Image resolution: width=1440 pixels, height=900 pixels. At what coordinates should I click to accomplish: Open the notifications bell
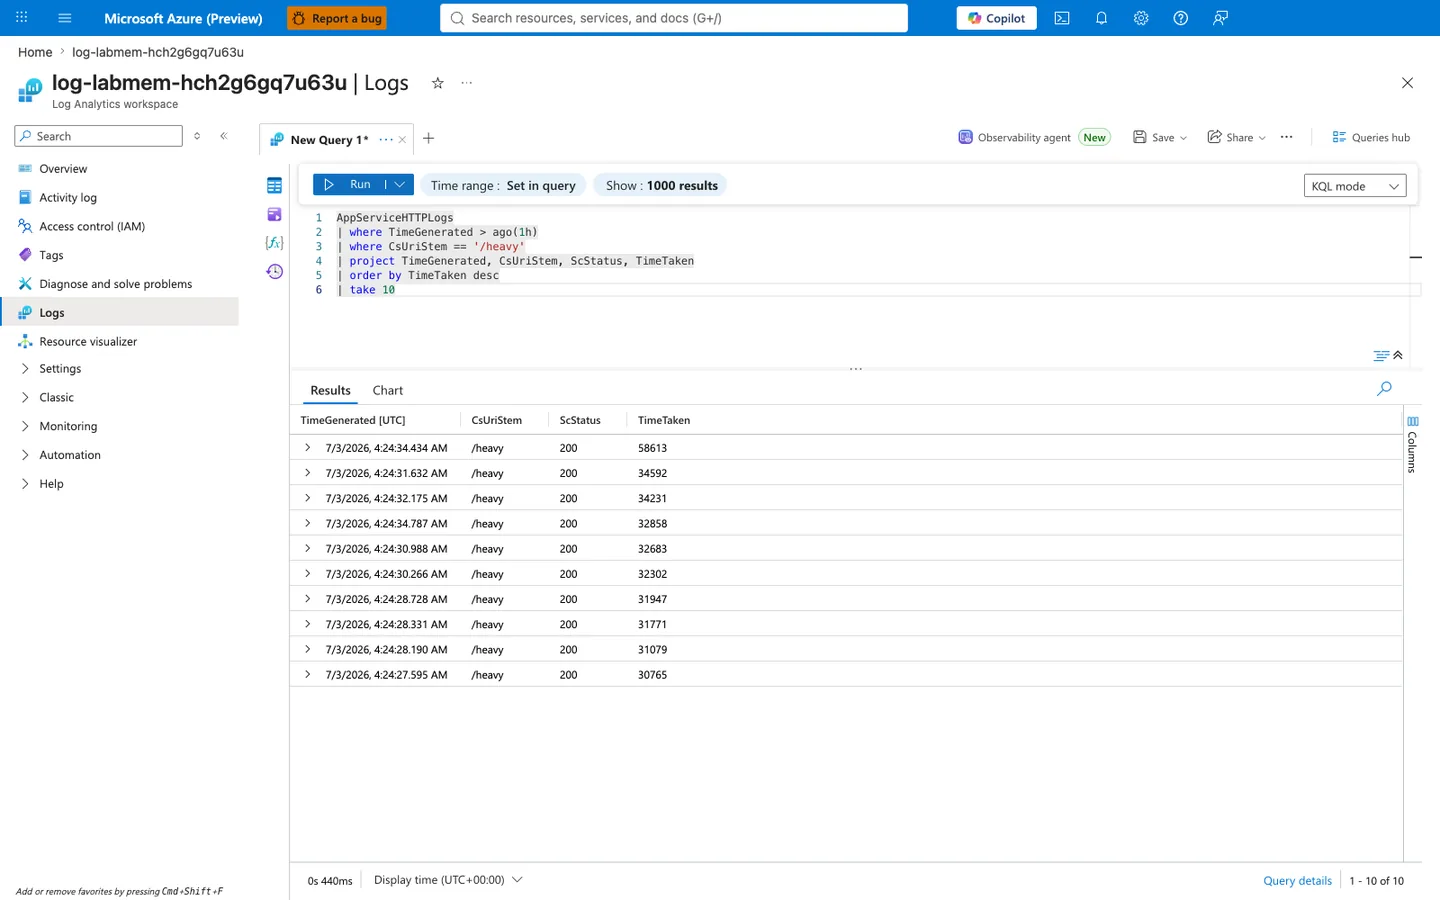pos(1101,18)
